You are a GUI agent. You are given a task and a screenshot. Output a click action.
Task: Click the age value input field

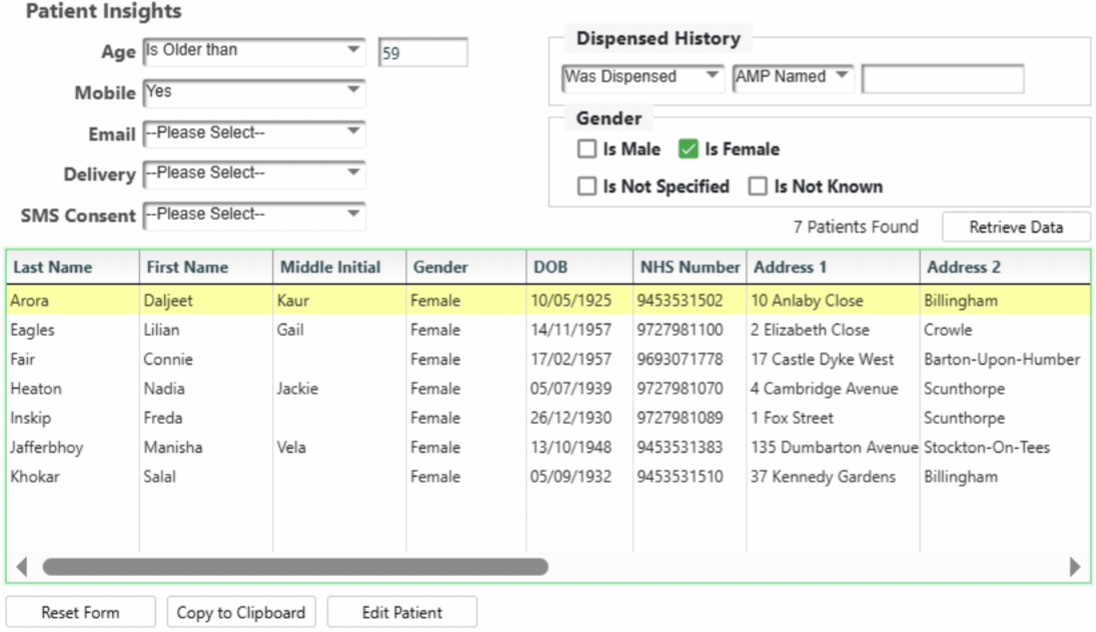tap(422, 54)
